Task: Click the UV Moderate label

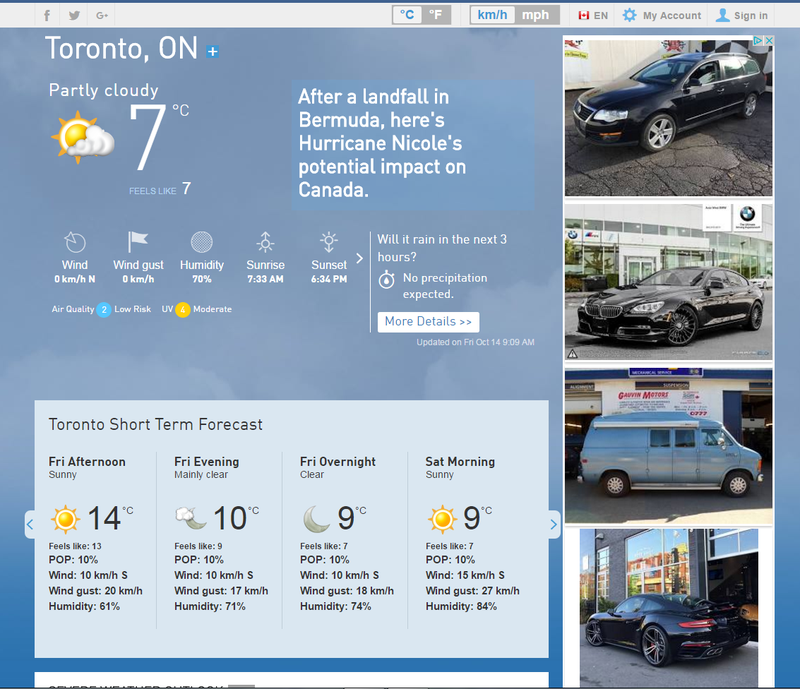Action: 212,309
